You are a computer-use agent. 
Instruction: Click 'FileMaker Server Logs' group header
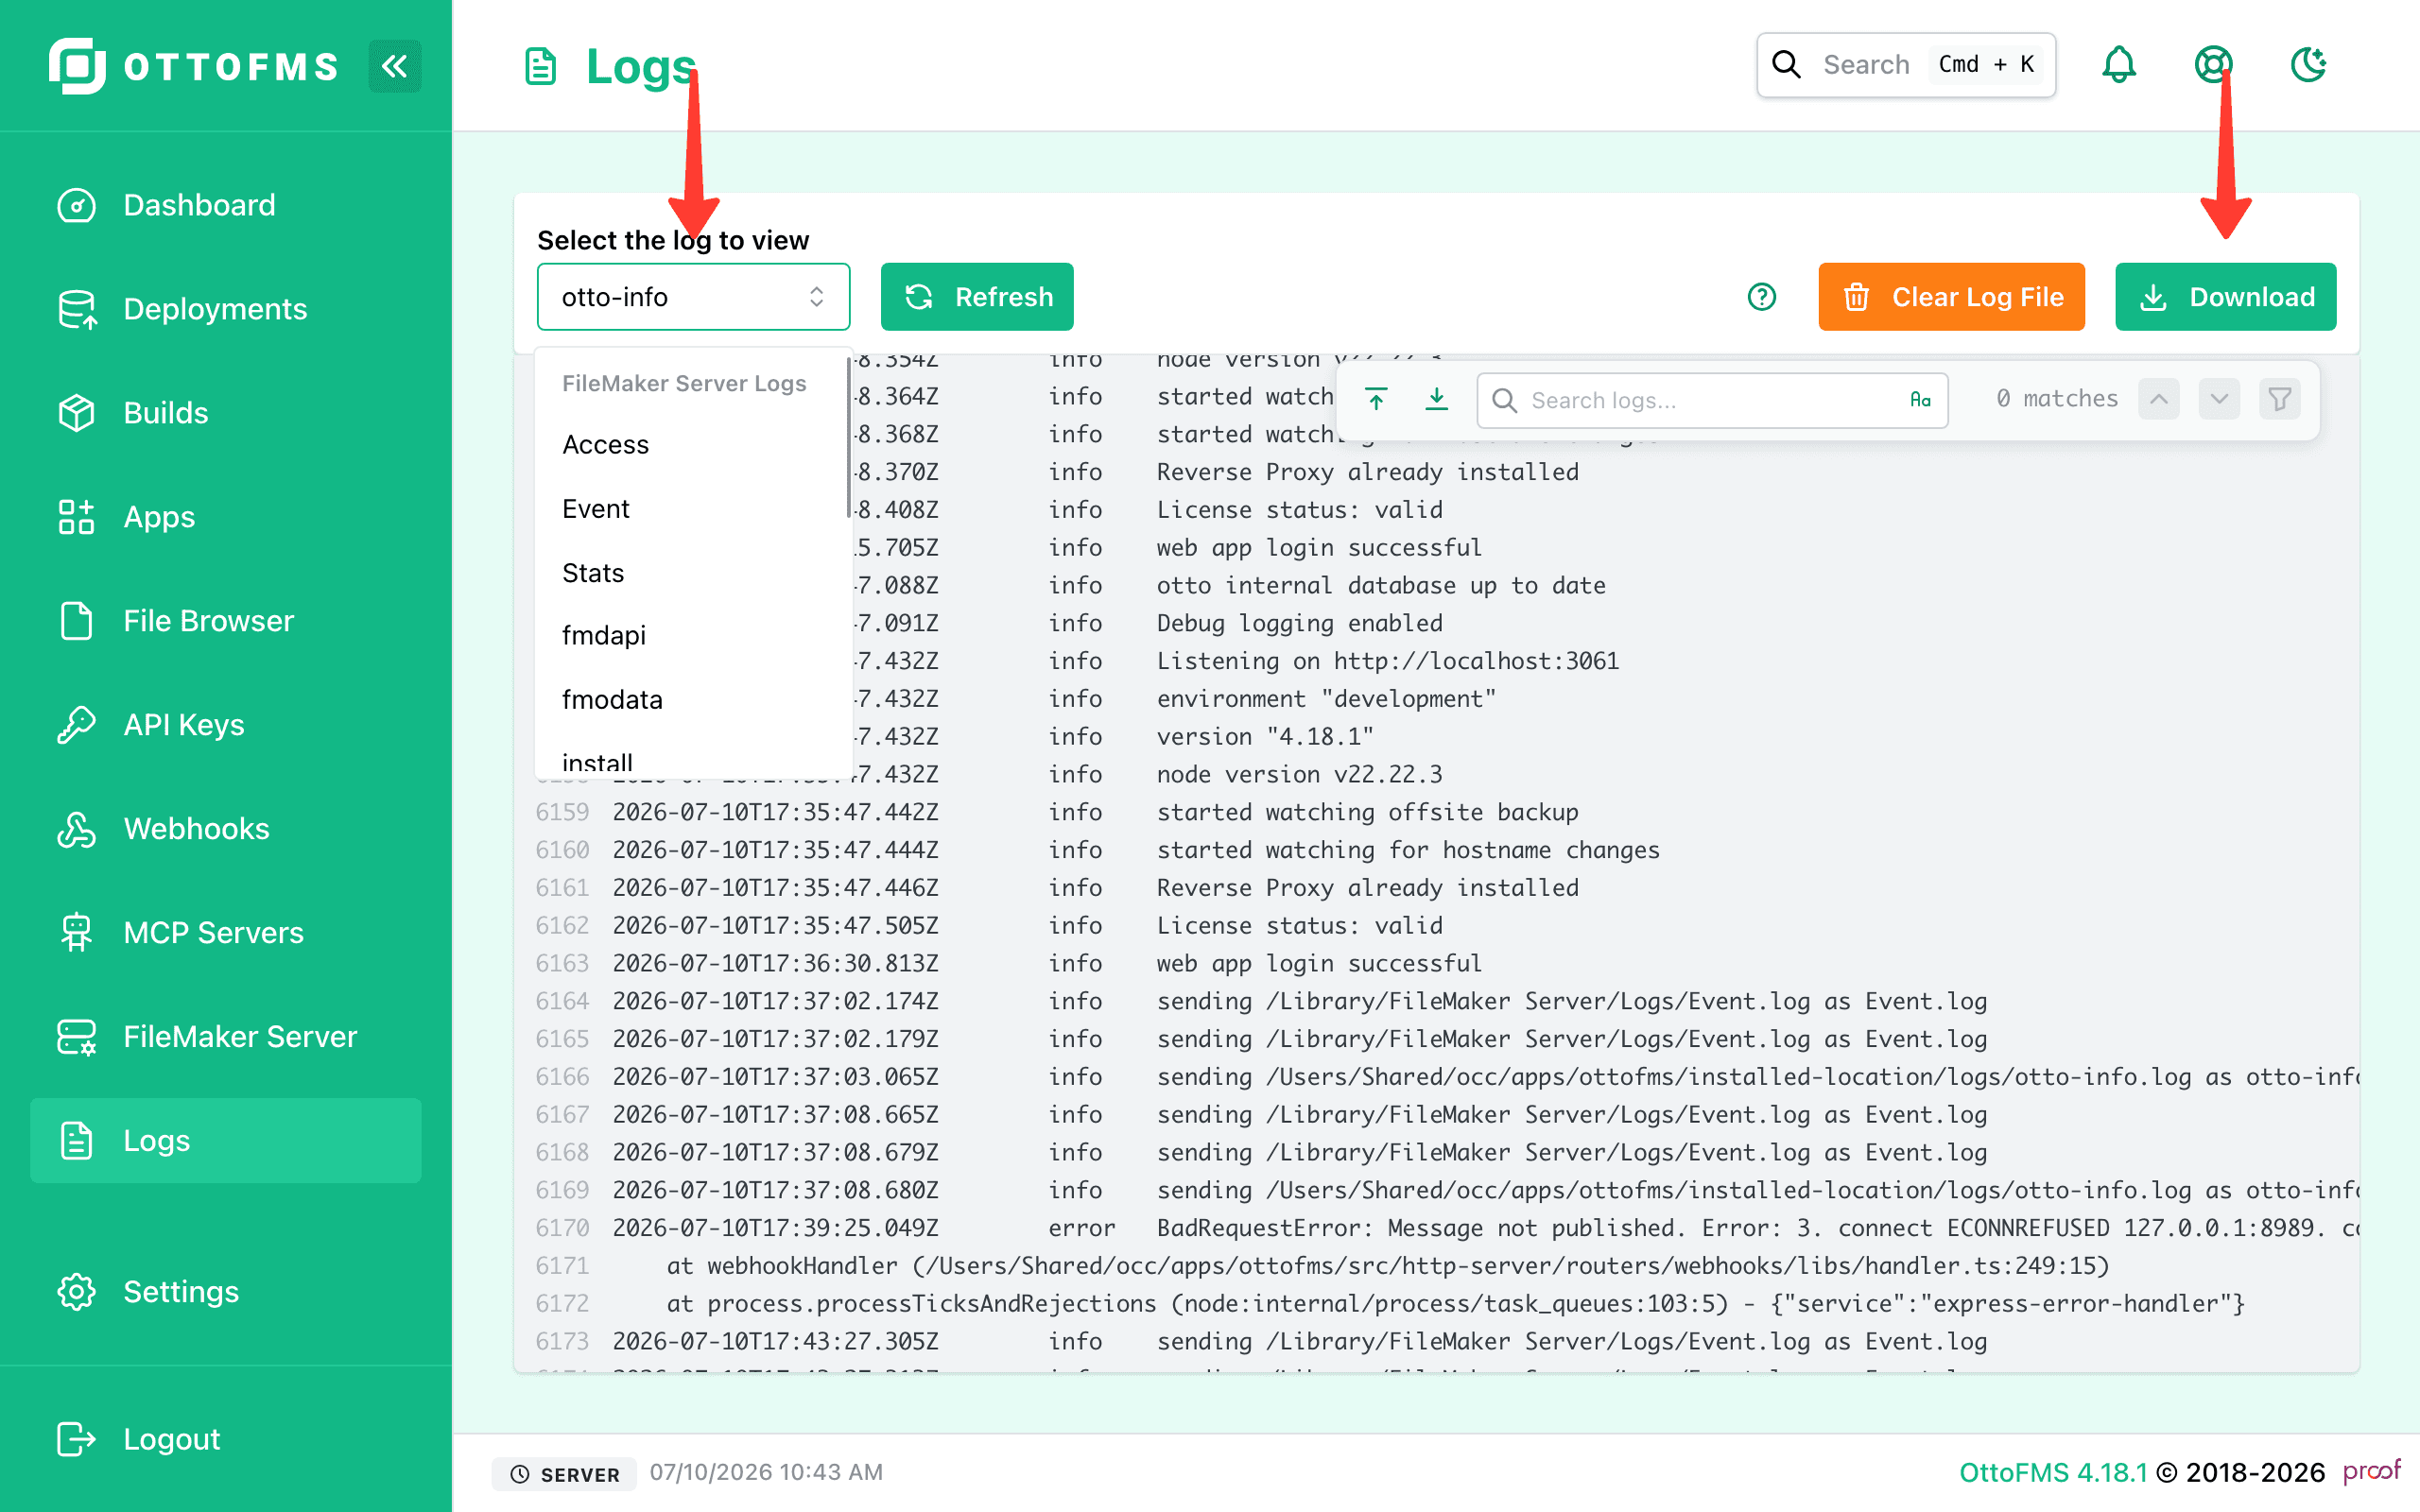point(684,383)
